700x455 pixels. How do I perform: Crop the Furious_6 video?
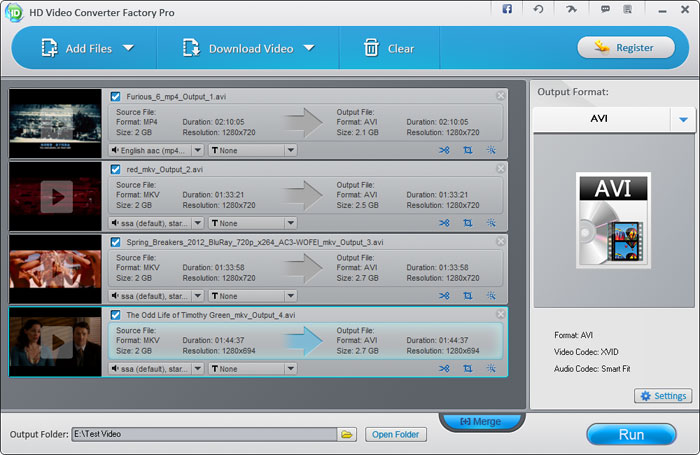(x=467, y=150)
